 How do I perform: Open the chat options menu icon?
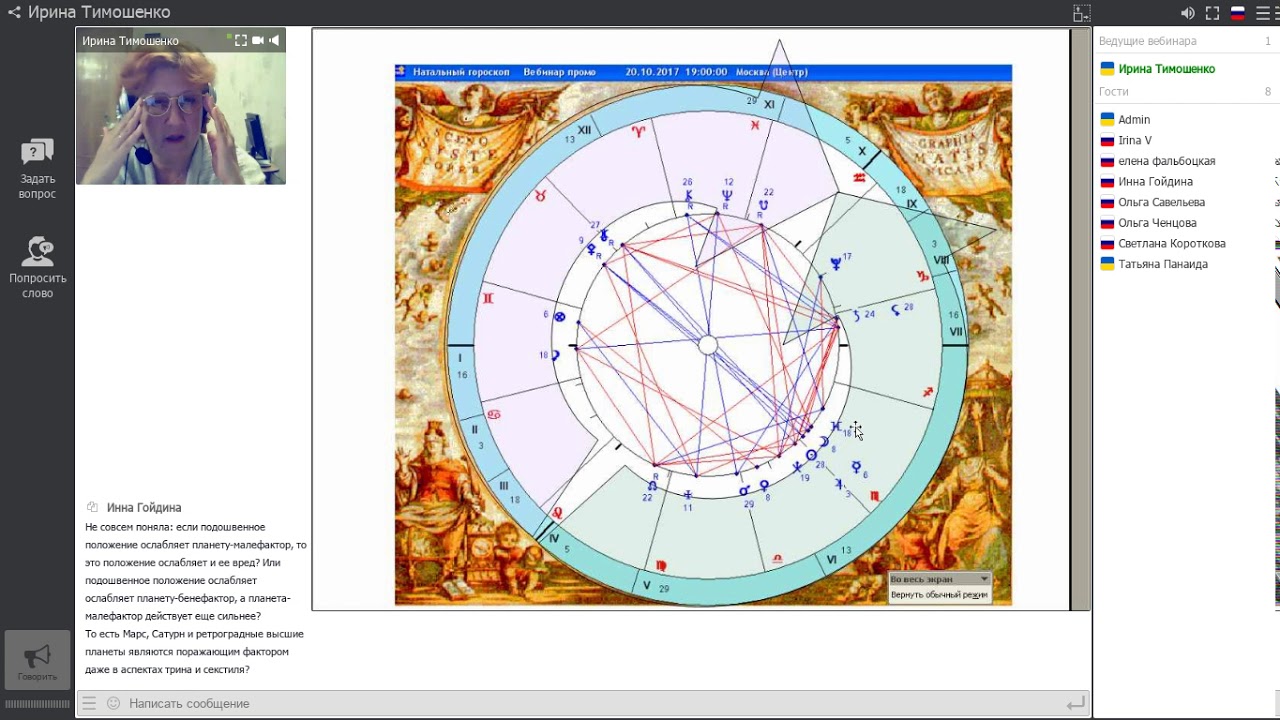pos(89,703)
